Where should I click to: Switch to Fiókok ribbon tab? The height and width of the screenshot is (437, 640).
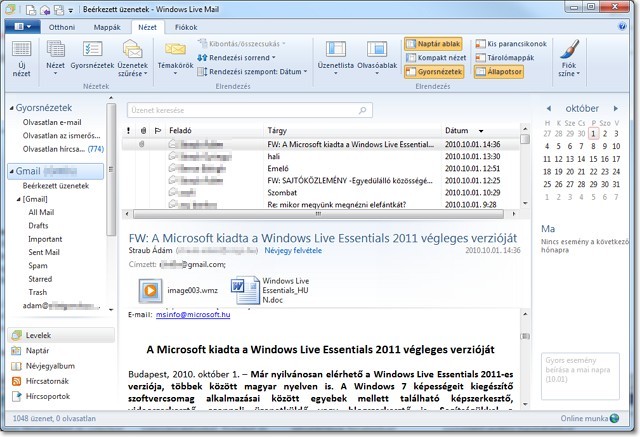[186, 27]
